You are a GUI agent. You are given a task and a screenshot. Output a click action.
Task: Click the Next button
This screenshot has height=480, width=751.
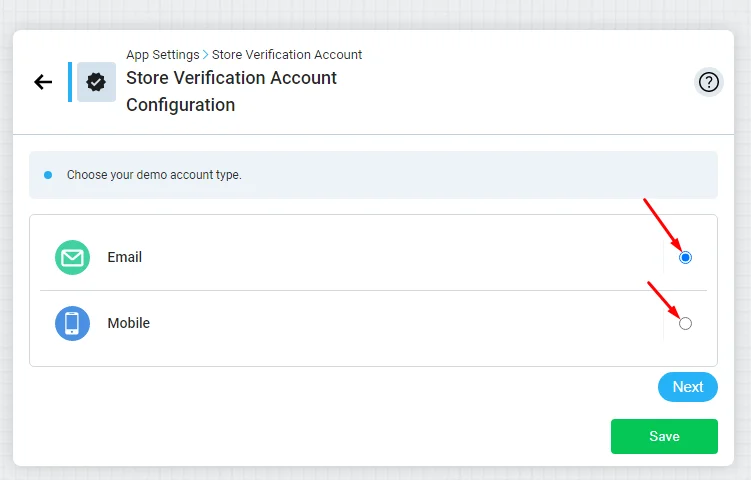[688, 387]
